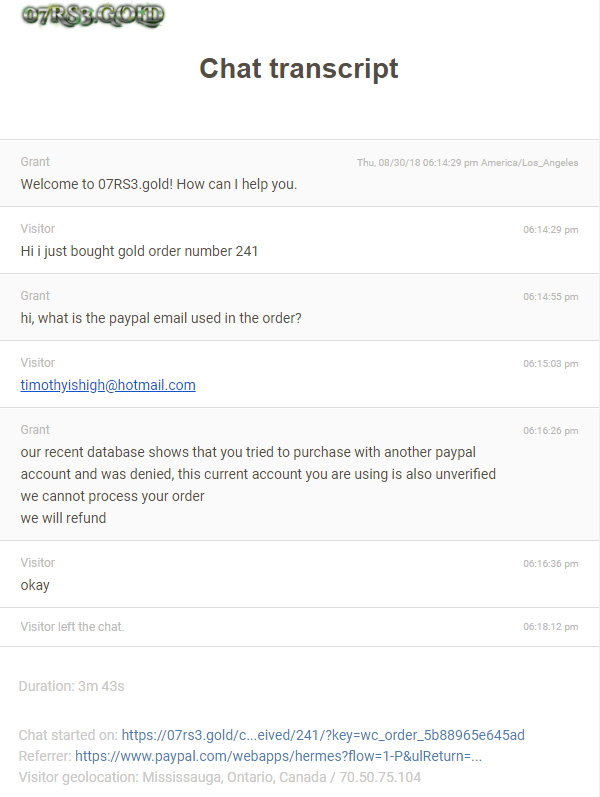Click the visitor geolocation Mississauga line
The height and width of the screenshot is (797, 600).
[x=220, y=777]
